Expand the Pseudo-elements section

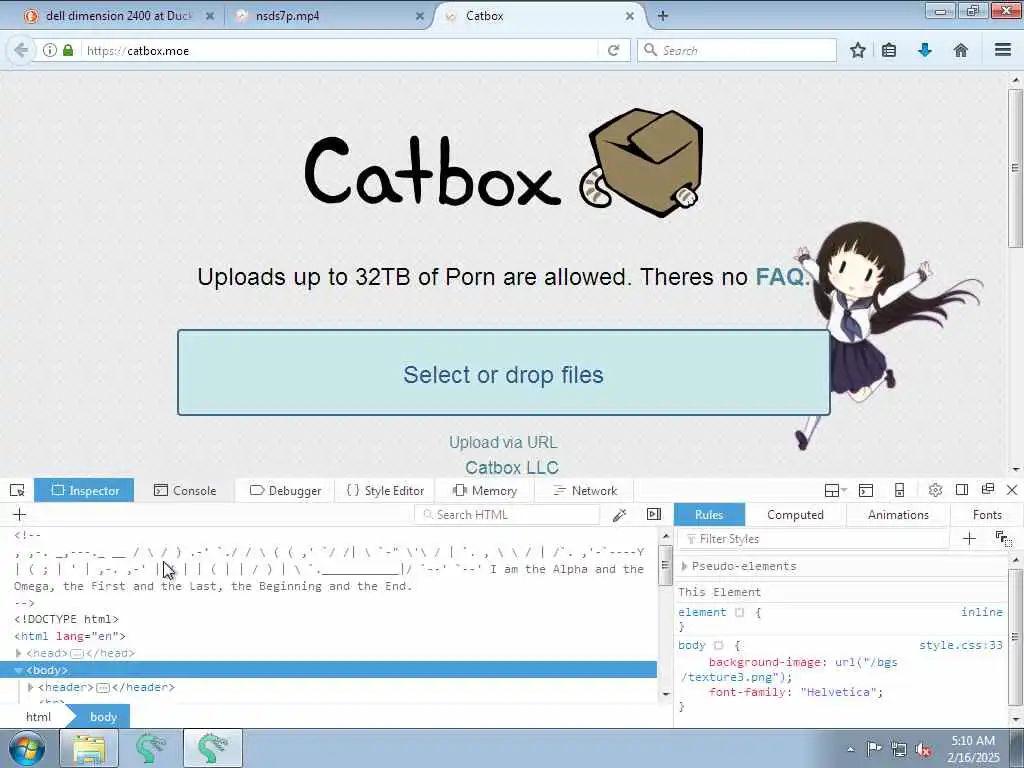coord(684,566)
